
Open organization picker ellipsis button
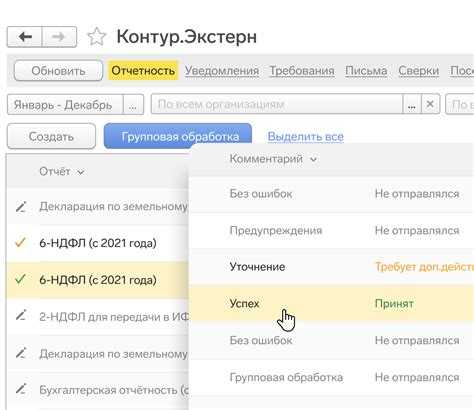(x=412, y=104)
